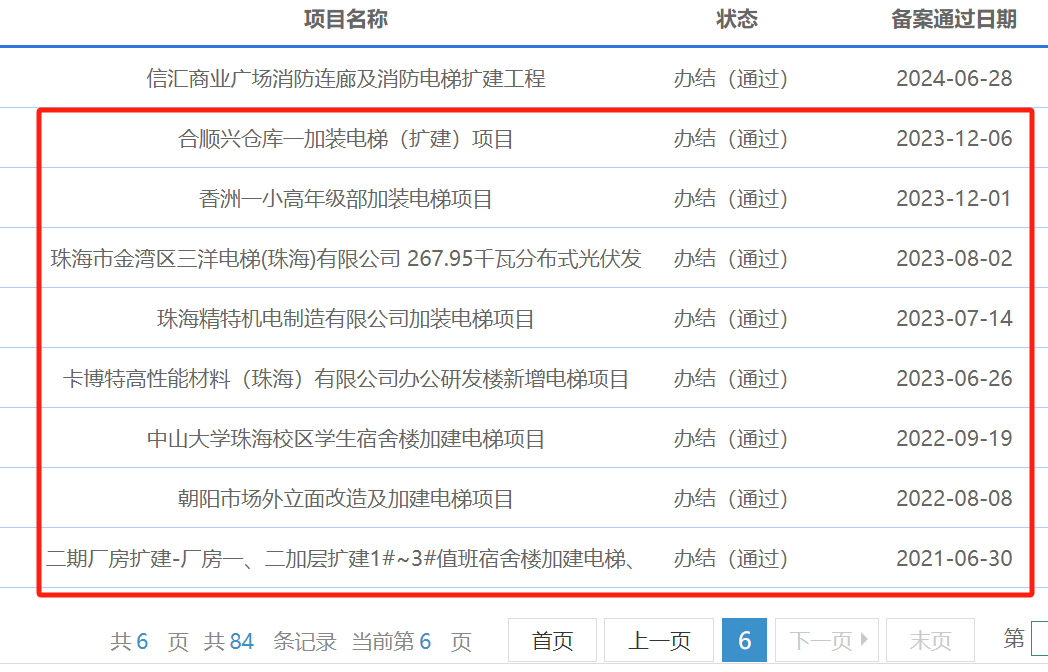Select date 2022-09-19 cell
This screenshot has width=1048, height=672.
(x=954, y=439)
